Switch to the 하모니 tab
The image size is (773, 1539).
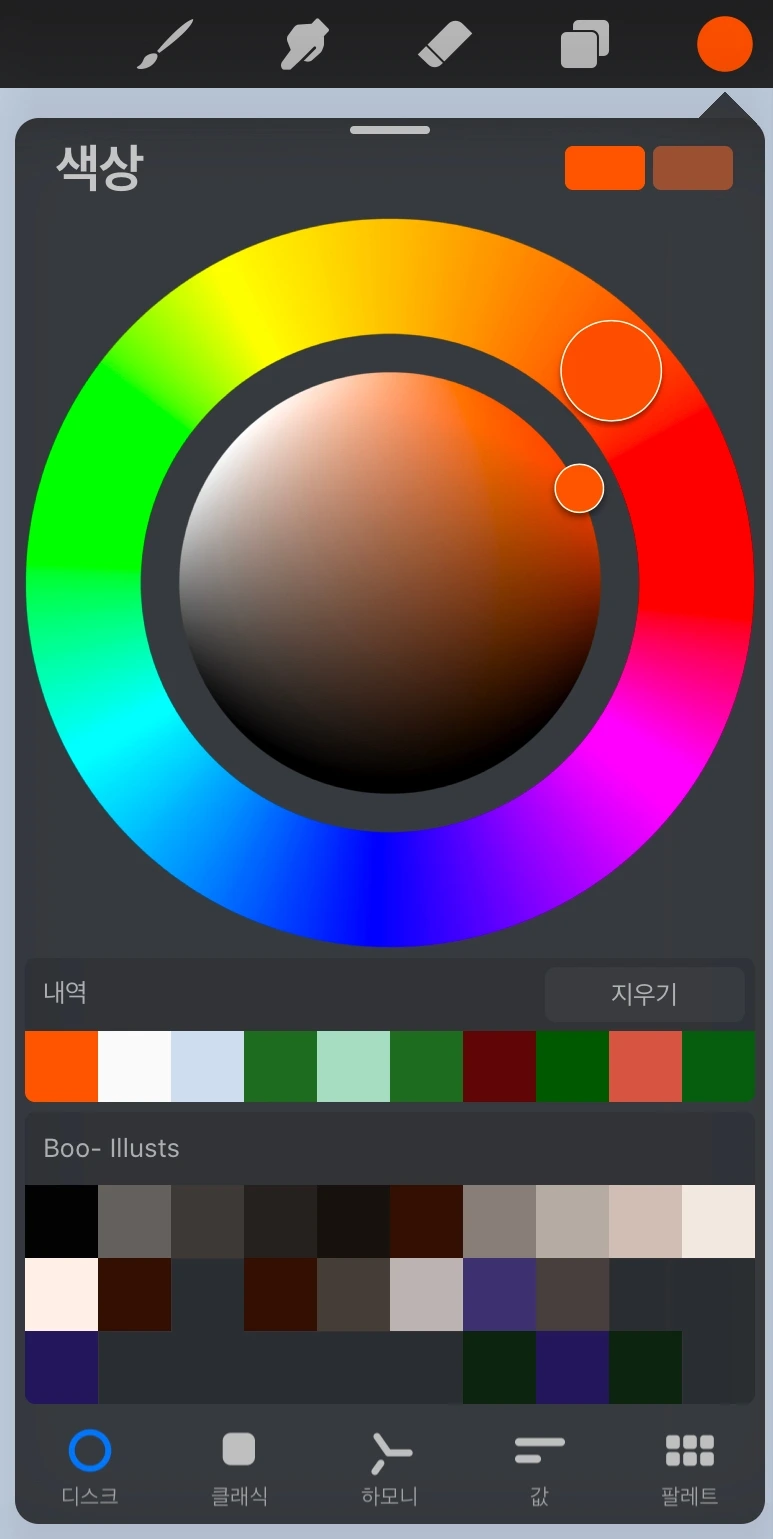pyautogui.click(x=390, y=1468)
